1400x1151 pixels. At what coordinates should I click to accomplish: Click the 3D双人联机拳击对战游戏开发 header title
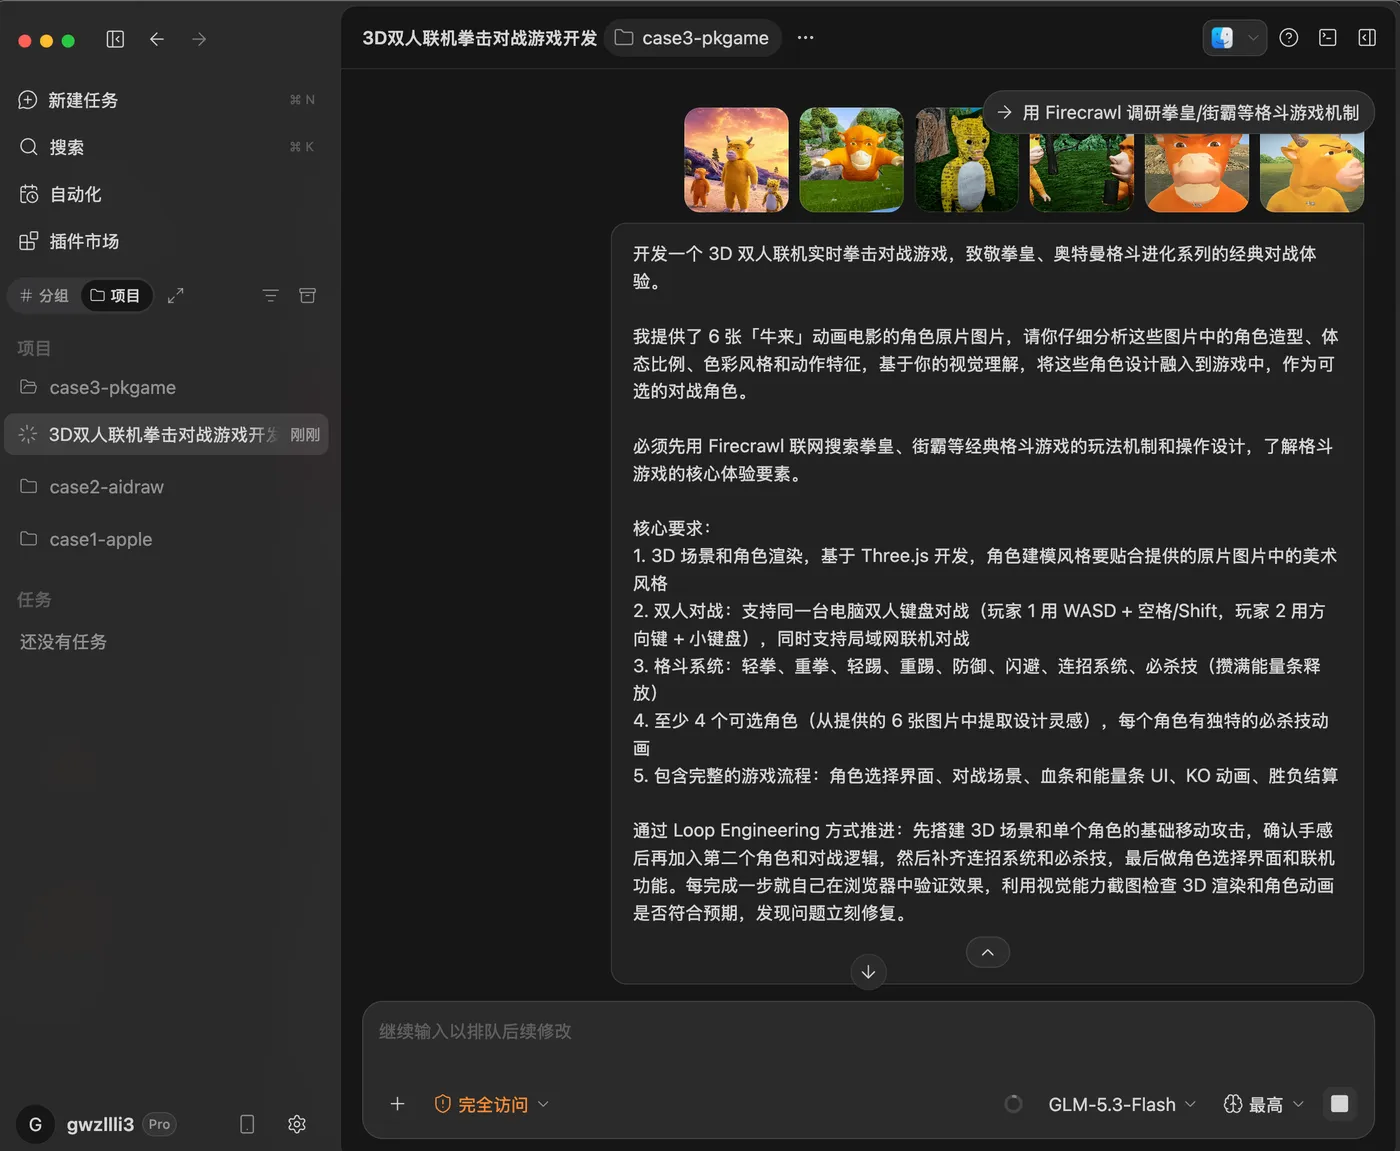click(x=480, y=38)
